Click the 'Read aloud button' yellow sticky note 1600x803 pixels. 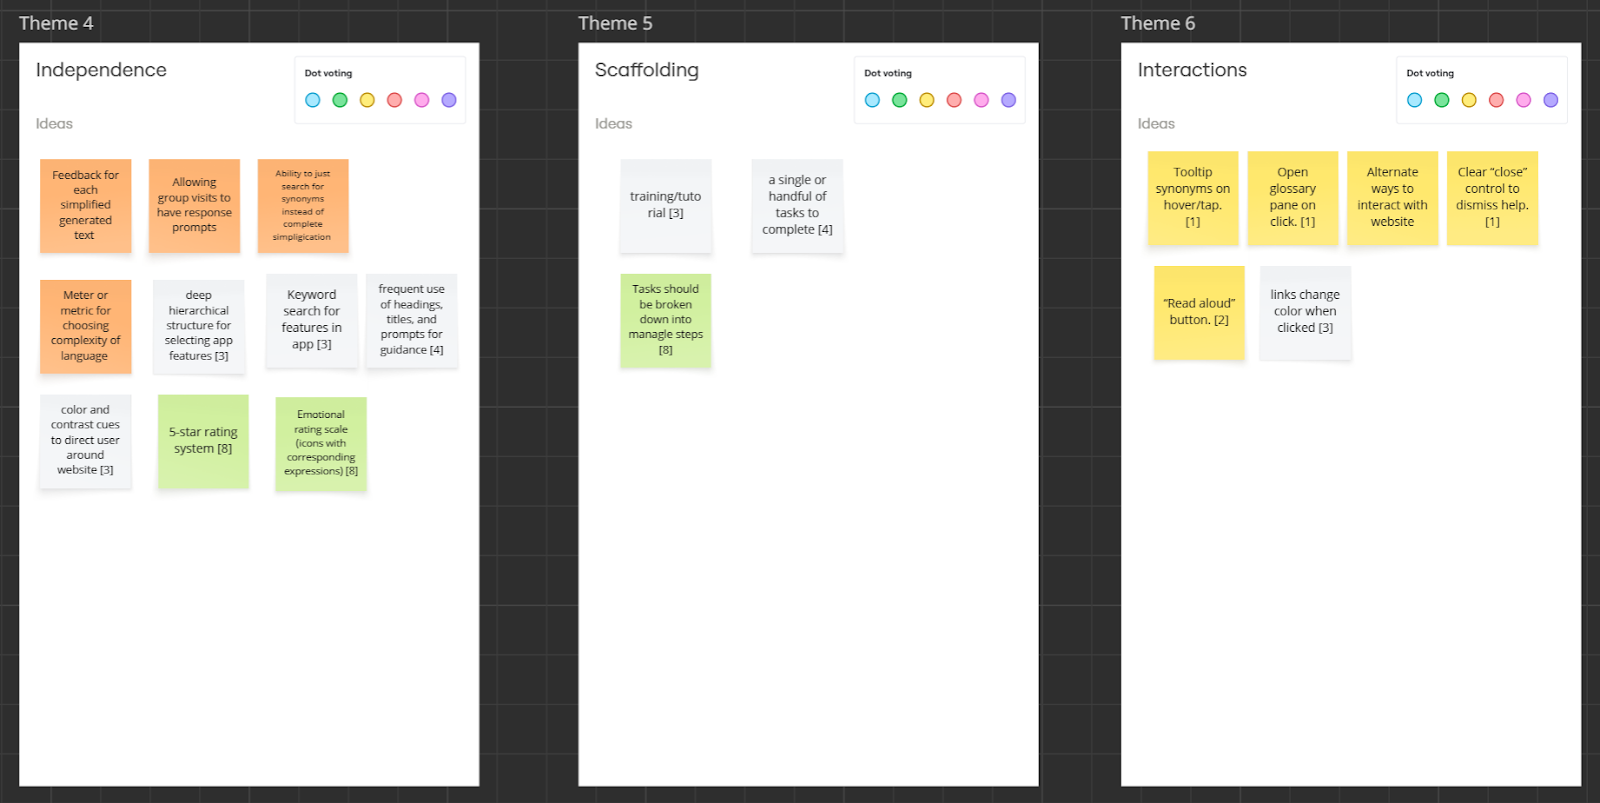1199,312
